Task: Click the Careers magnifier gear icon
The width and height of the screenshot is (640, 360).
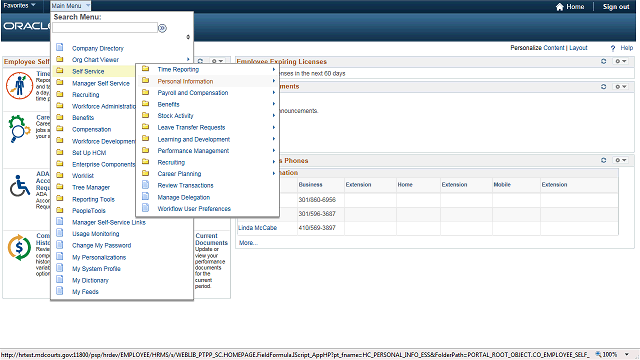Action: point(19,129)
